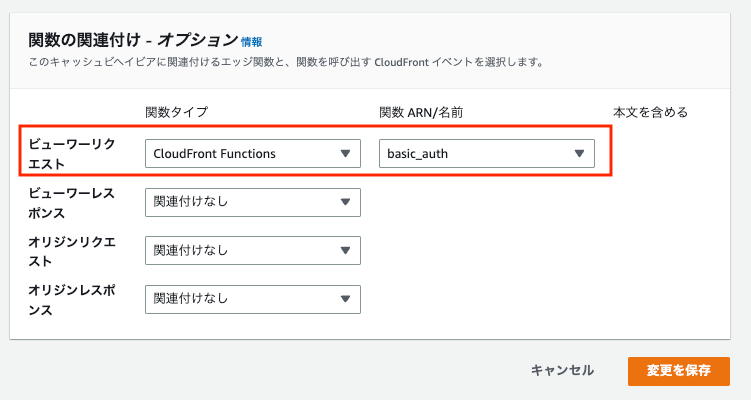
Task: Expand the ビューワーレスポンス function type dropdown
Action: [x=253, y=202]
